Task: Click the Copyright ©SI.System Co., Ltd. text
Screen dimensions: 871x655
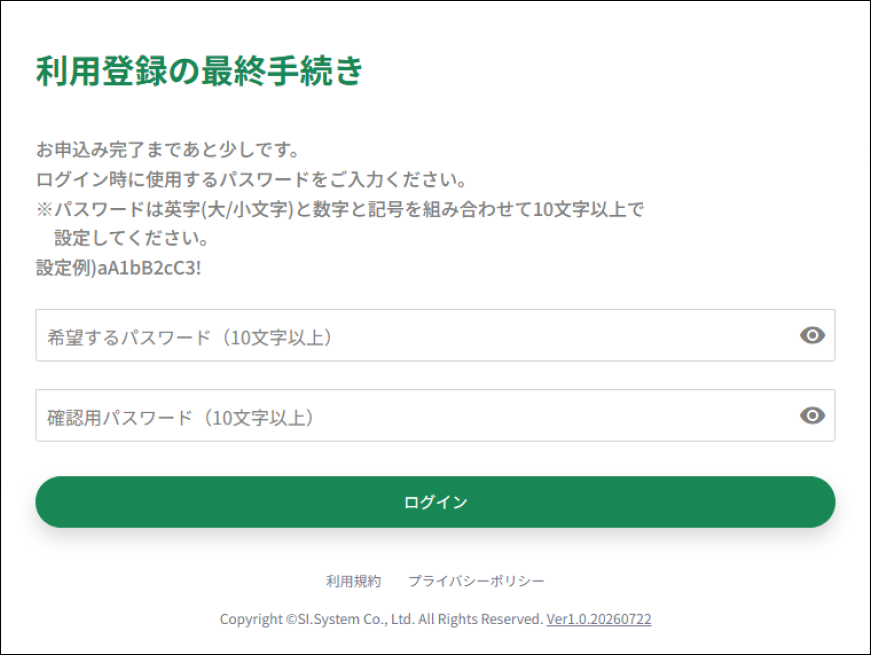Action: pos(317,619)
